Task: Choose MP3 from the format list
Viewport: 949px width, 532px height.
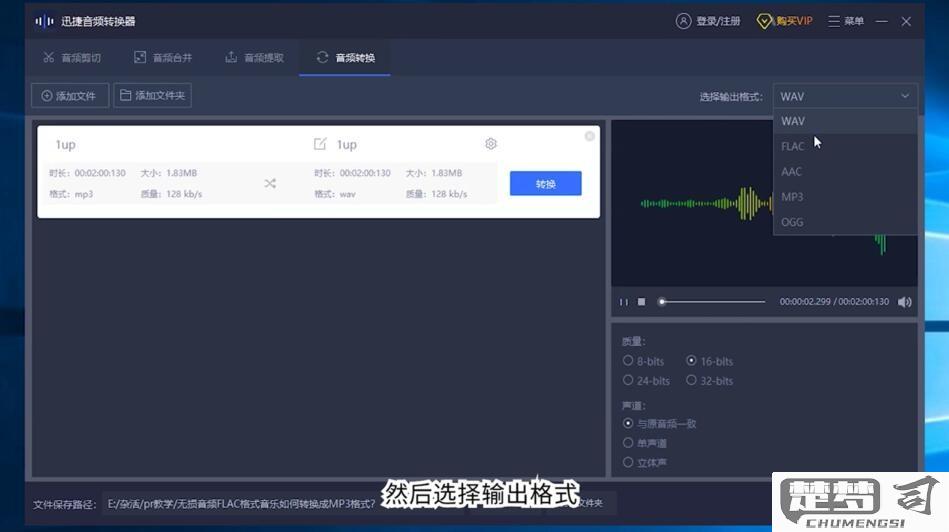Action: coord(845,197)
